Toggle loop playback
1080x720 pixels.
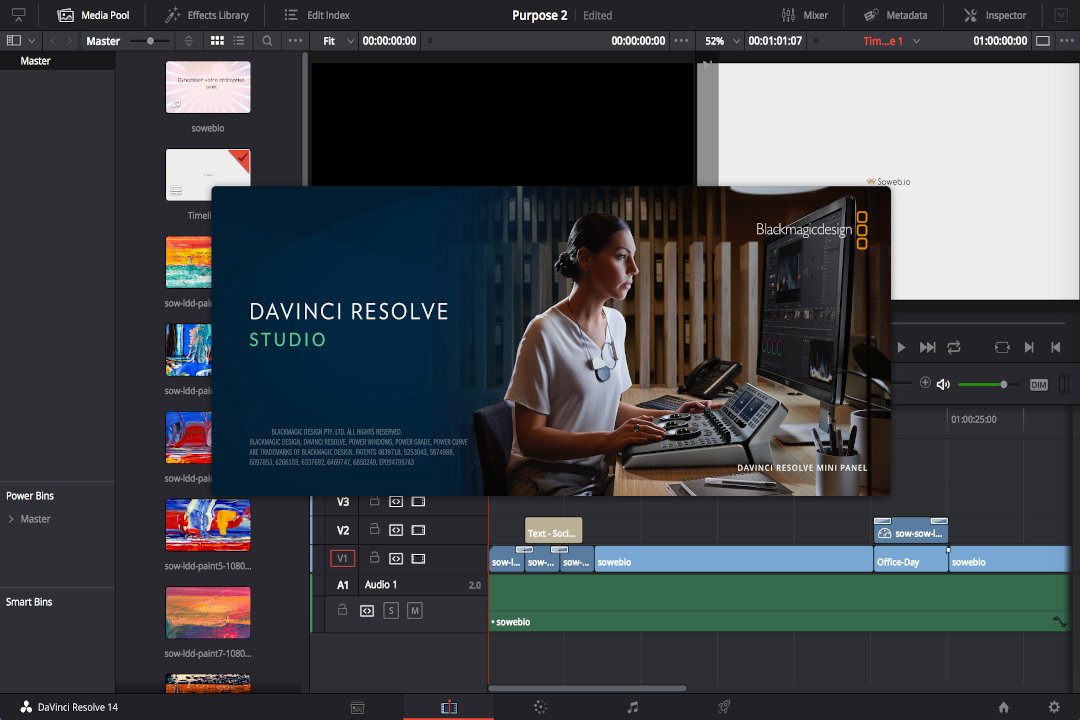(x=954, y=347)
